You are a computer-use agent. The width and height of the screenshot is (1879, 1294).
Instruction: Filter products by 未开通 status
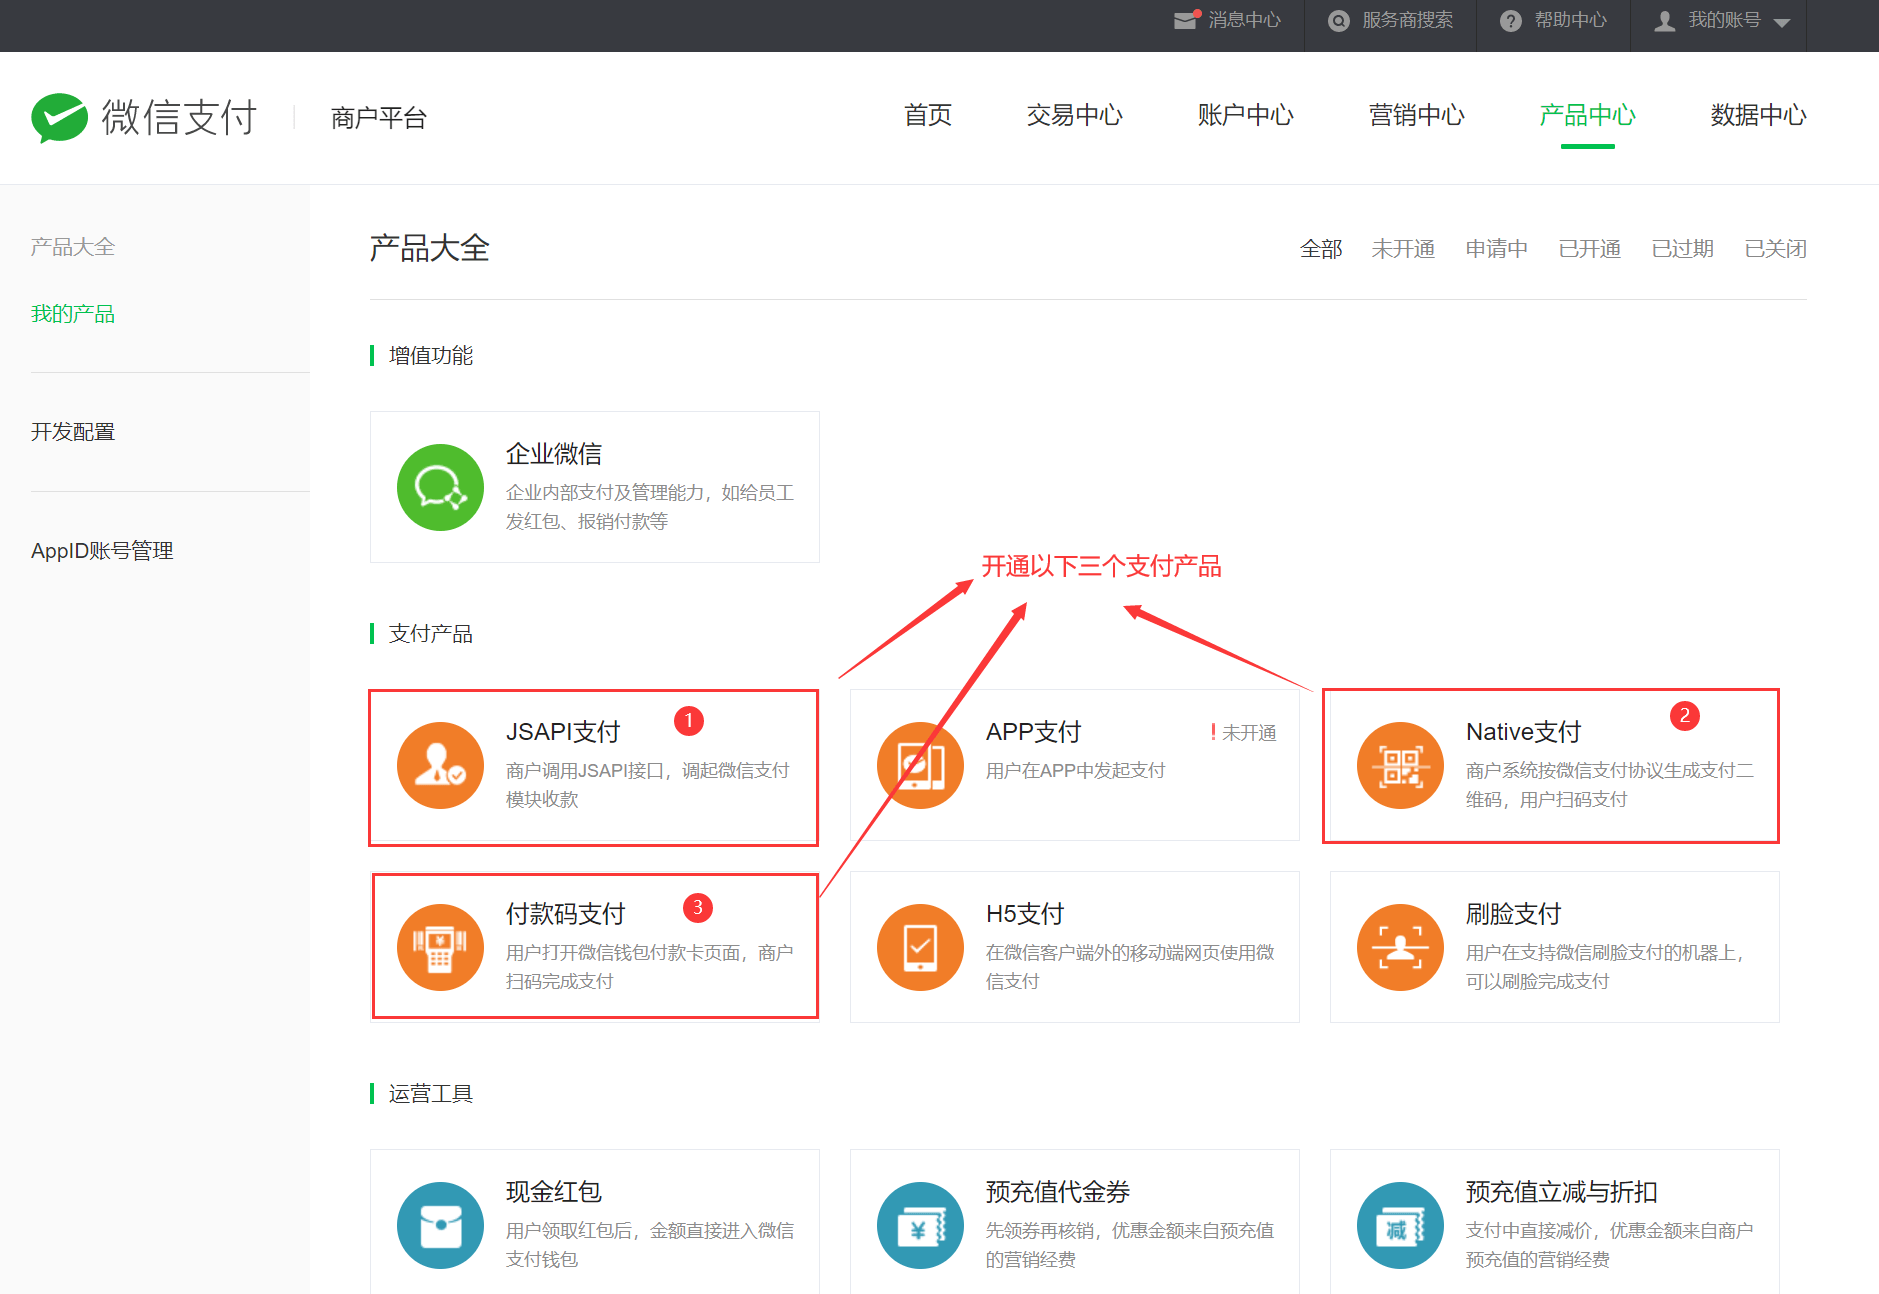coord(1402,249)
